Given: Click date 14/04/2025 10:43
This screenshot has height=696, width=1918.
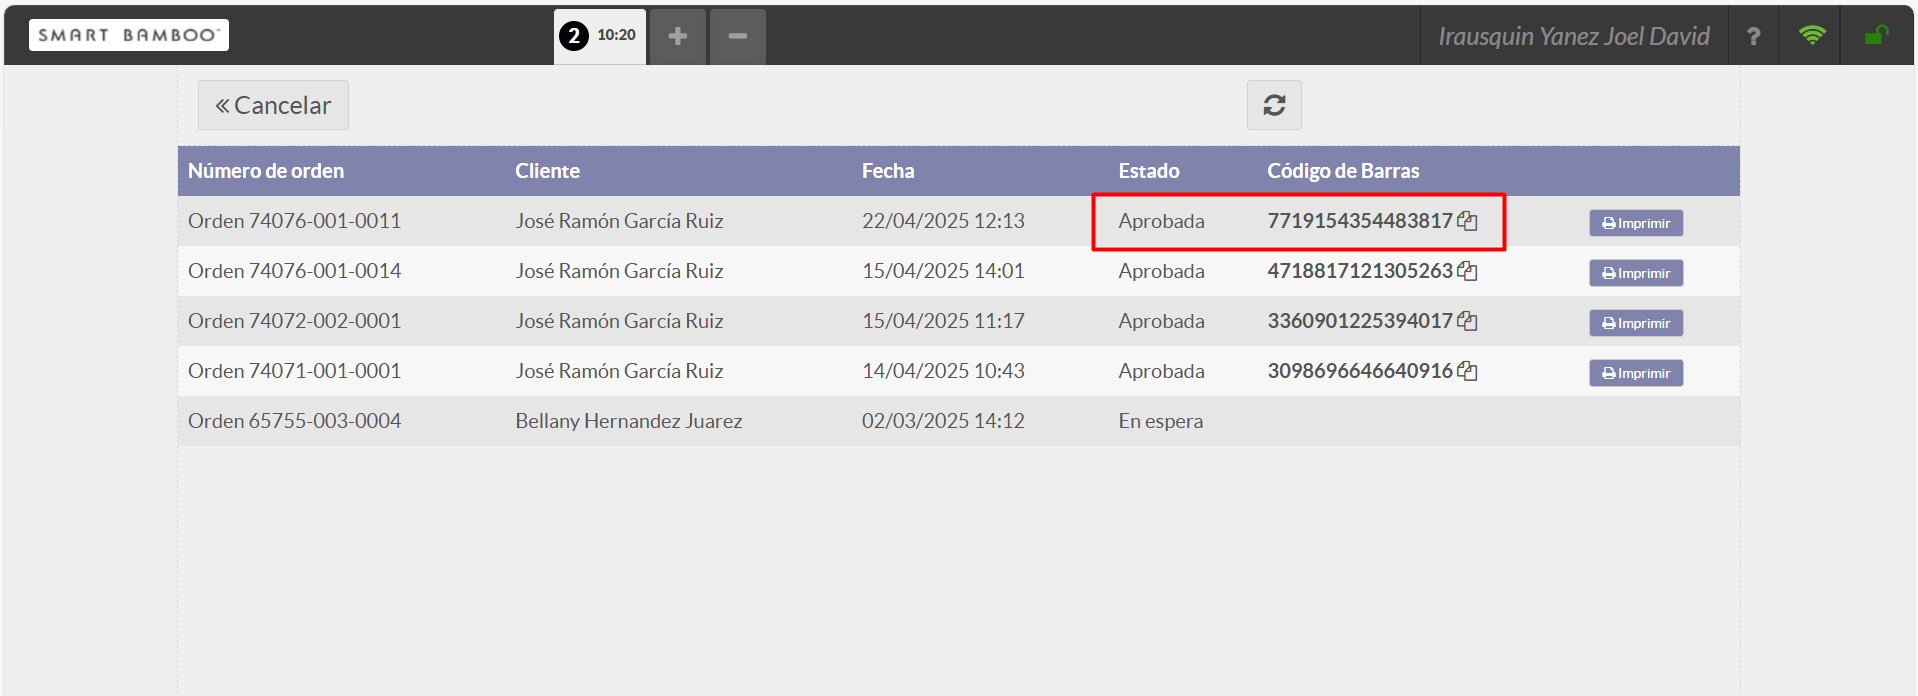Looking at the screenshot, I should [x=943, y=371].
